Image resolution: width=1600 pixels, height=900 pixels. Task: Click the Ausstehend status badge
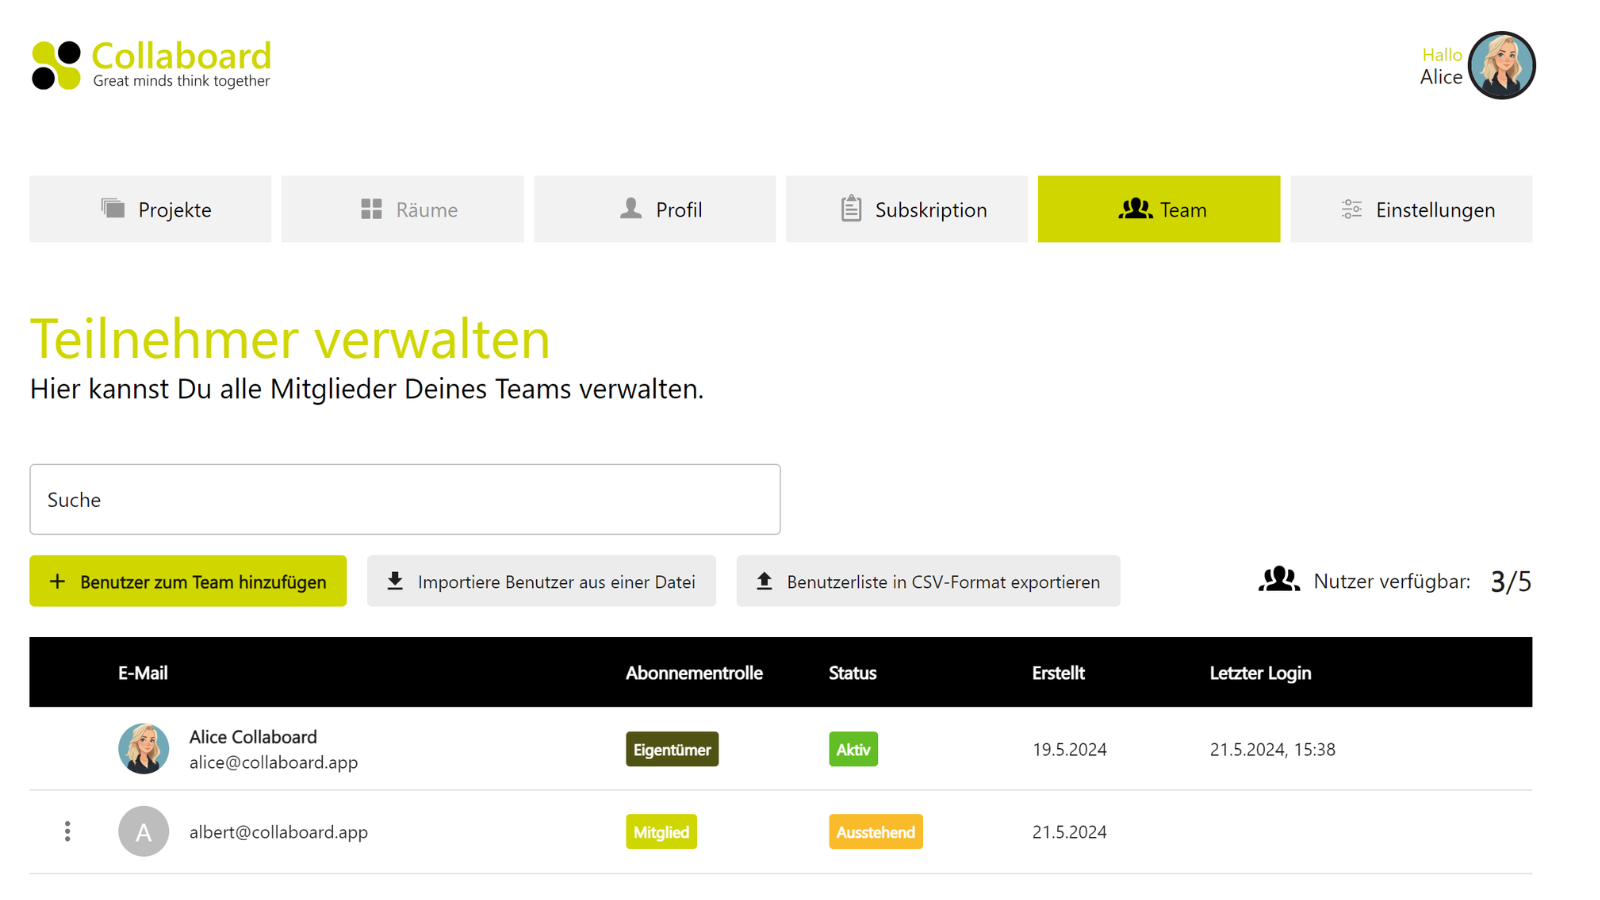[875, 831]
